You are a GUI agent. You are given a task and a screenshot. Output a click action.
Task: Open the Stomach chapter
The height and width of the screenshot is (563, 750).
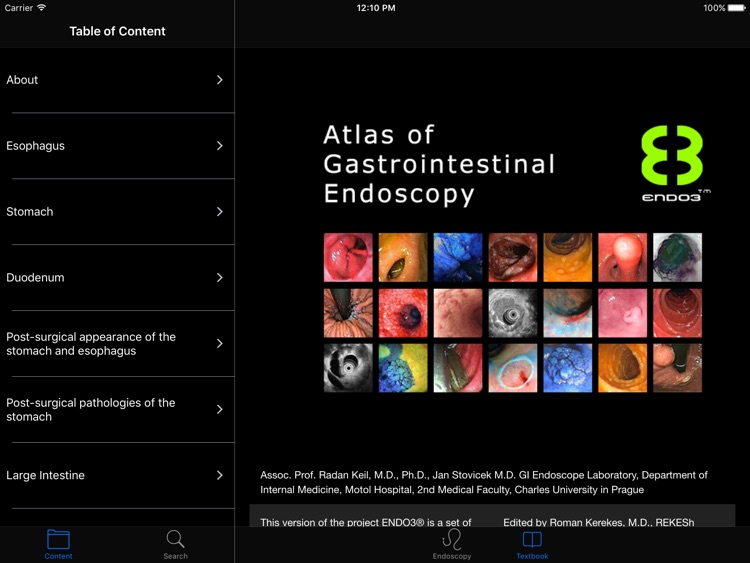coord(117,211)
